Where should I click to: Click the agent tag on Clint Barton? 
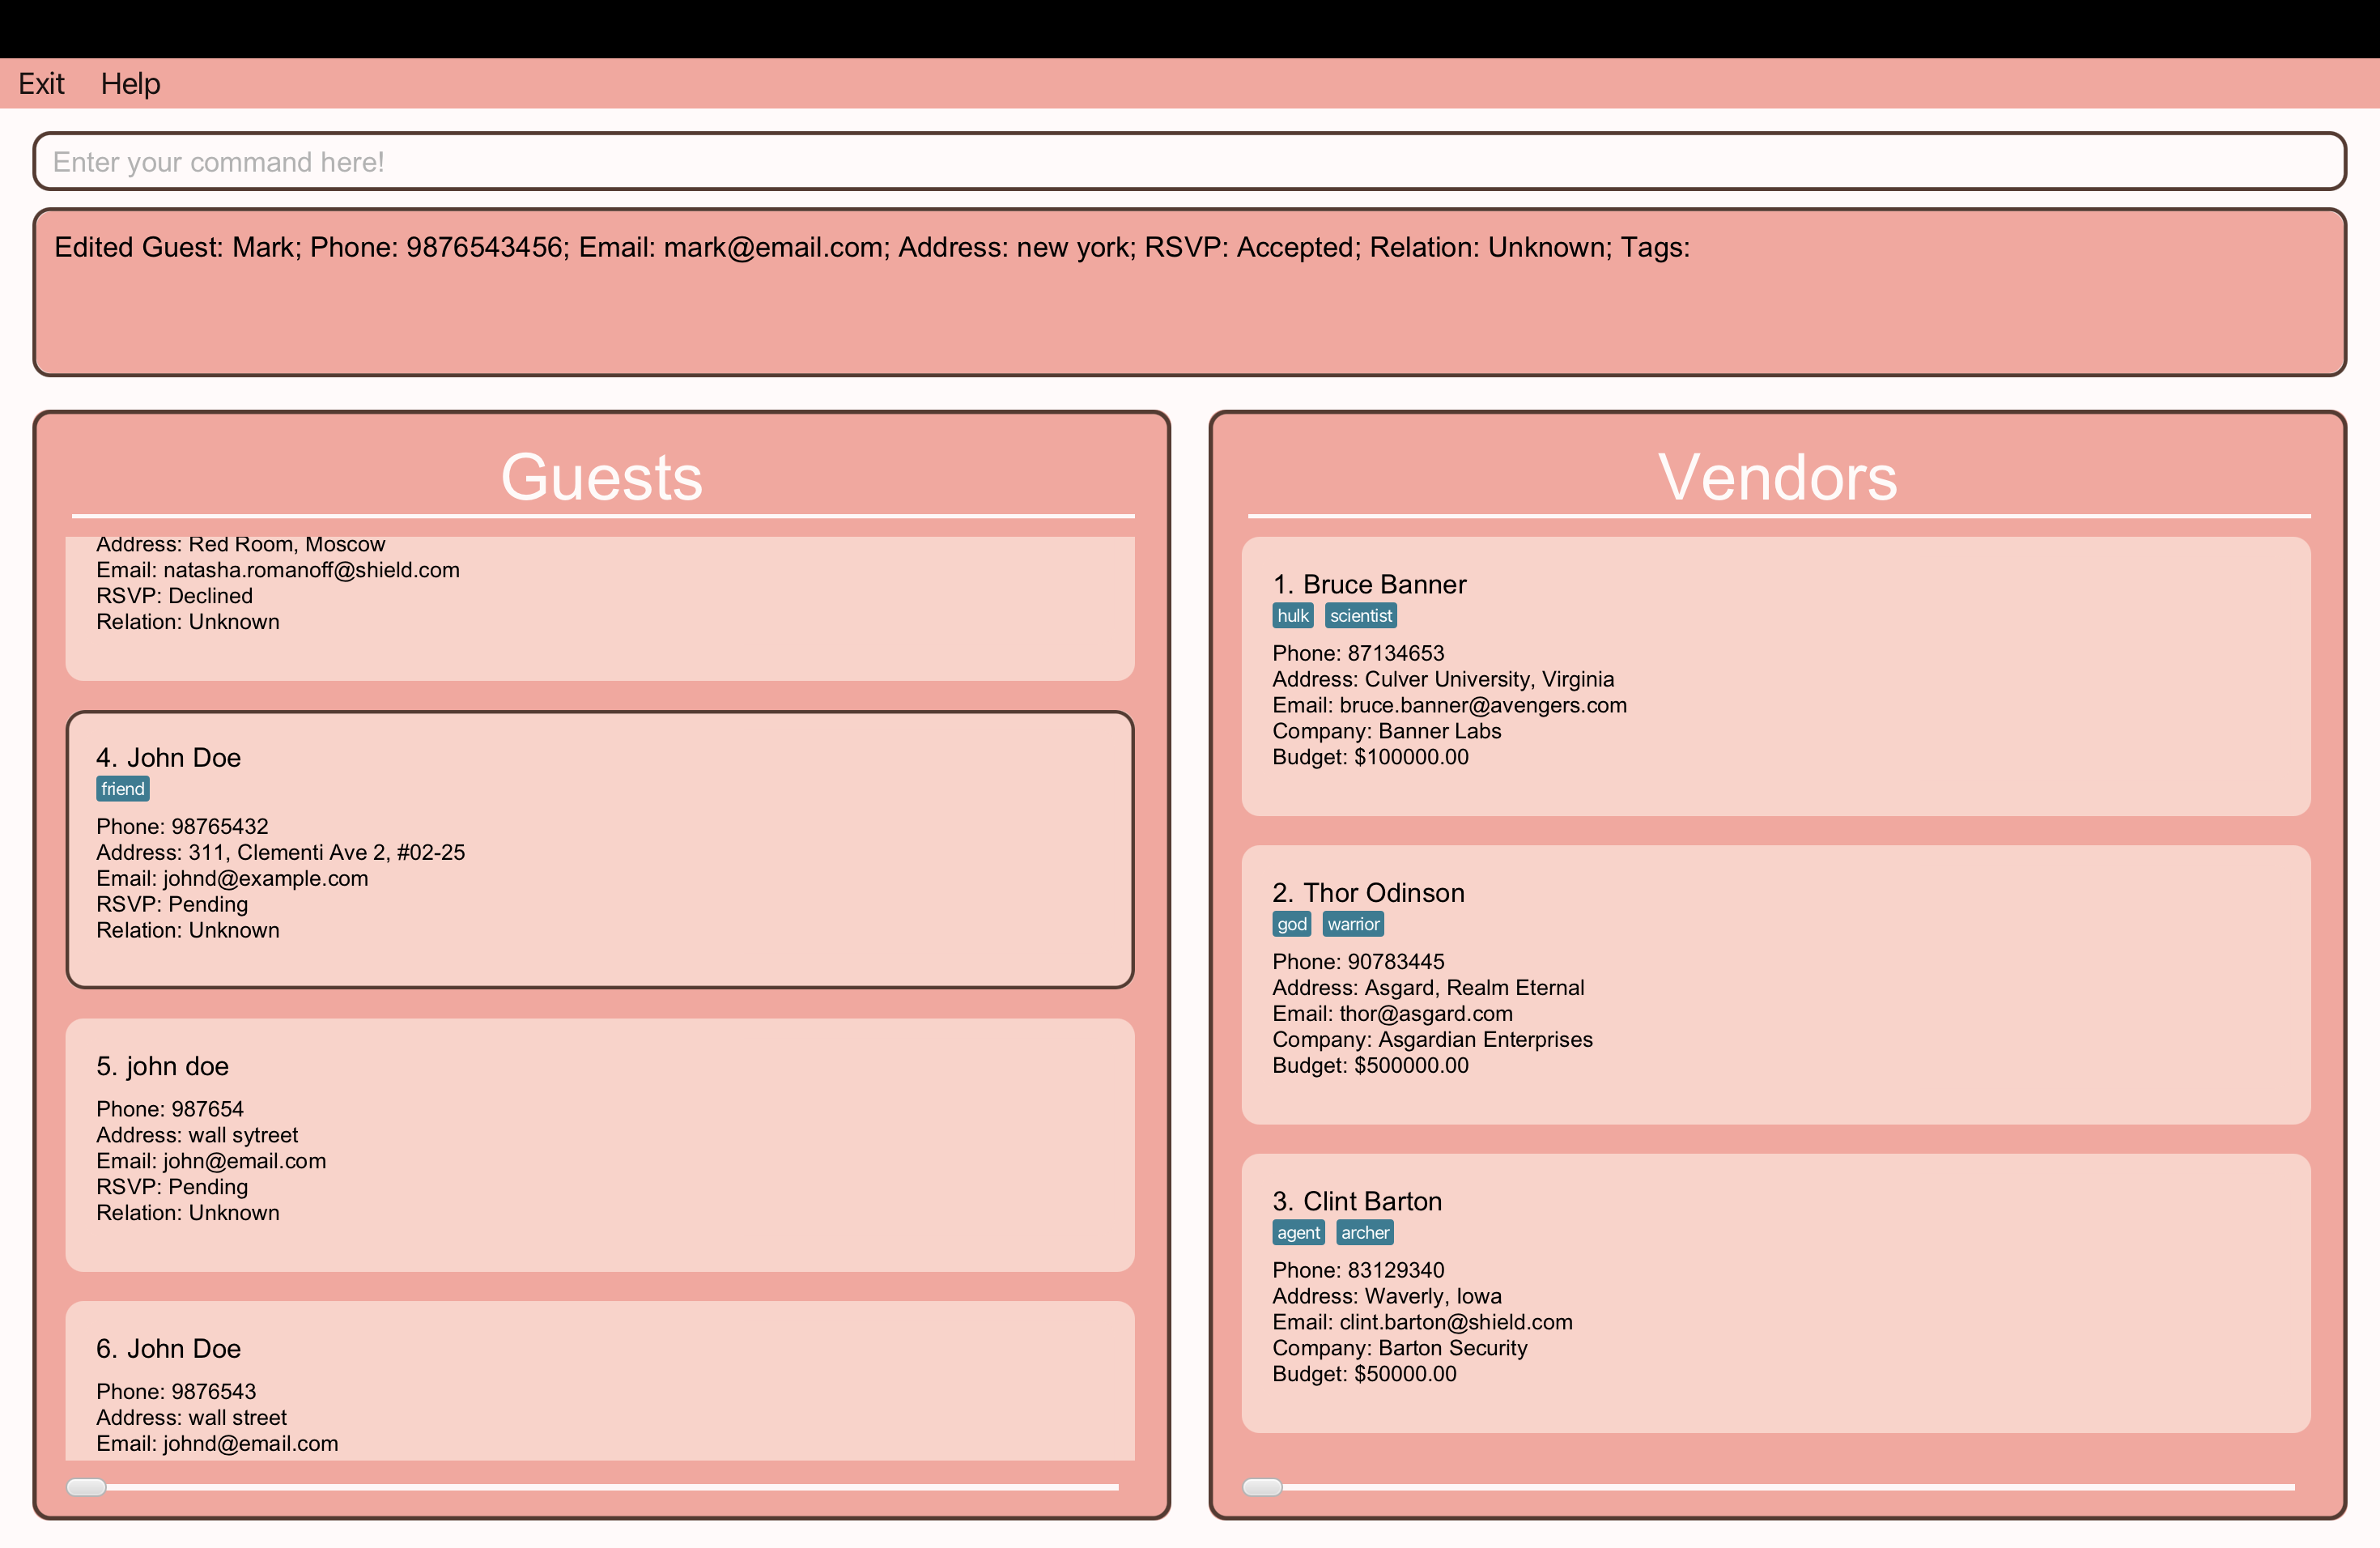click(x=1298, y=1233)
